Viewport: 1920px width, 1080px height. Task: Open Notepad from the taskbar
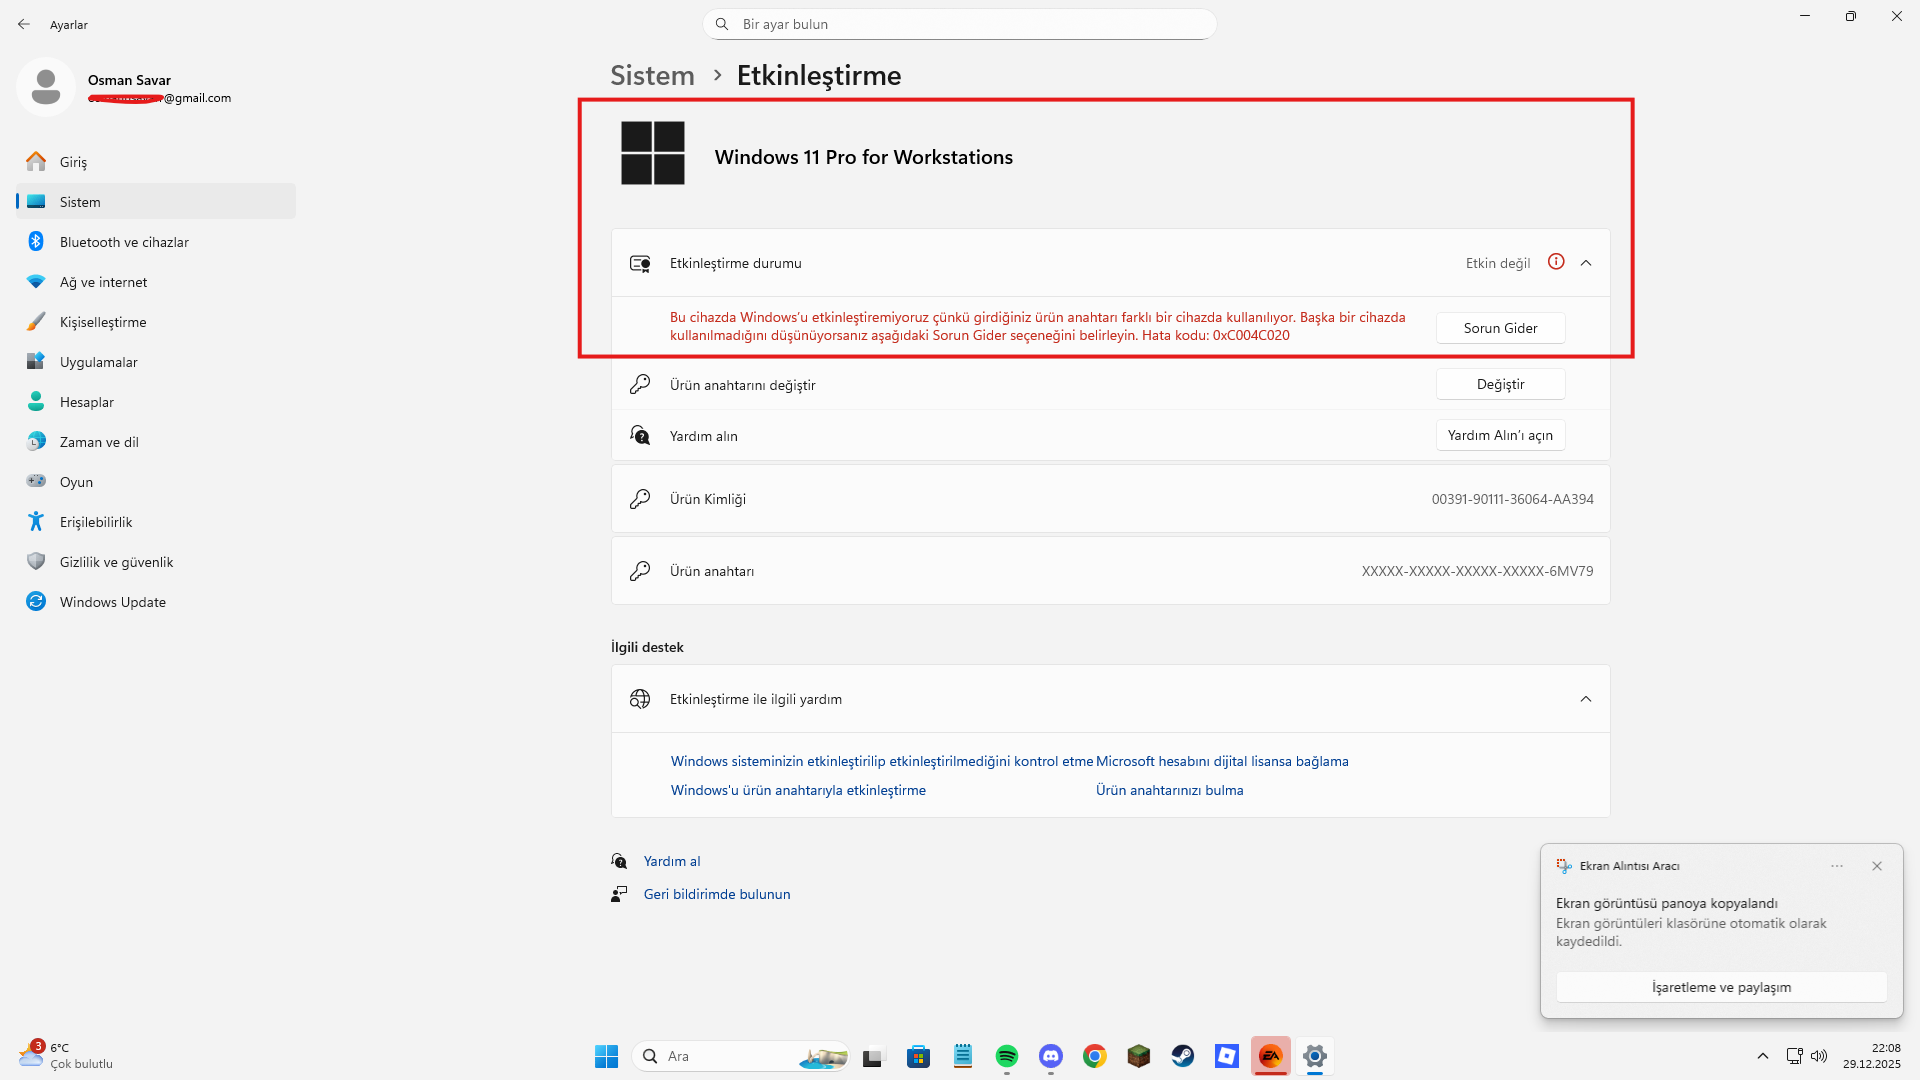click(x=963, y=1056)
